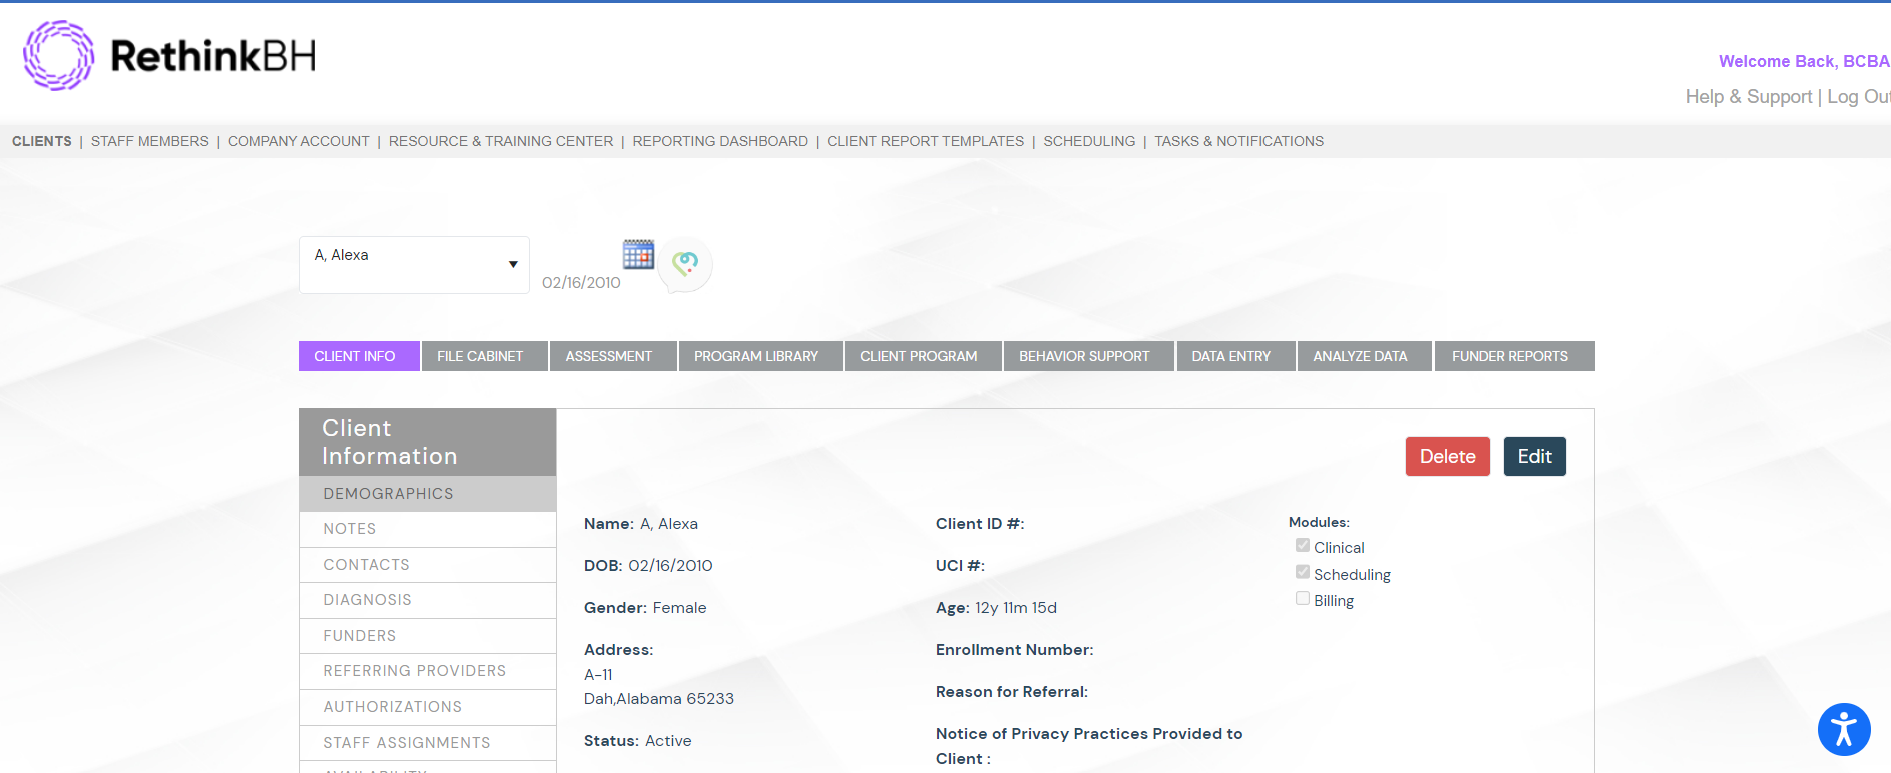Image resolution: width=1891 pixels, height=773 pixels.
Task: Toggle the Scheduling module checkbox
Action: [x=1302, y=572]
